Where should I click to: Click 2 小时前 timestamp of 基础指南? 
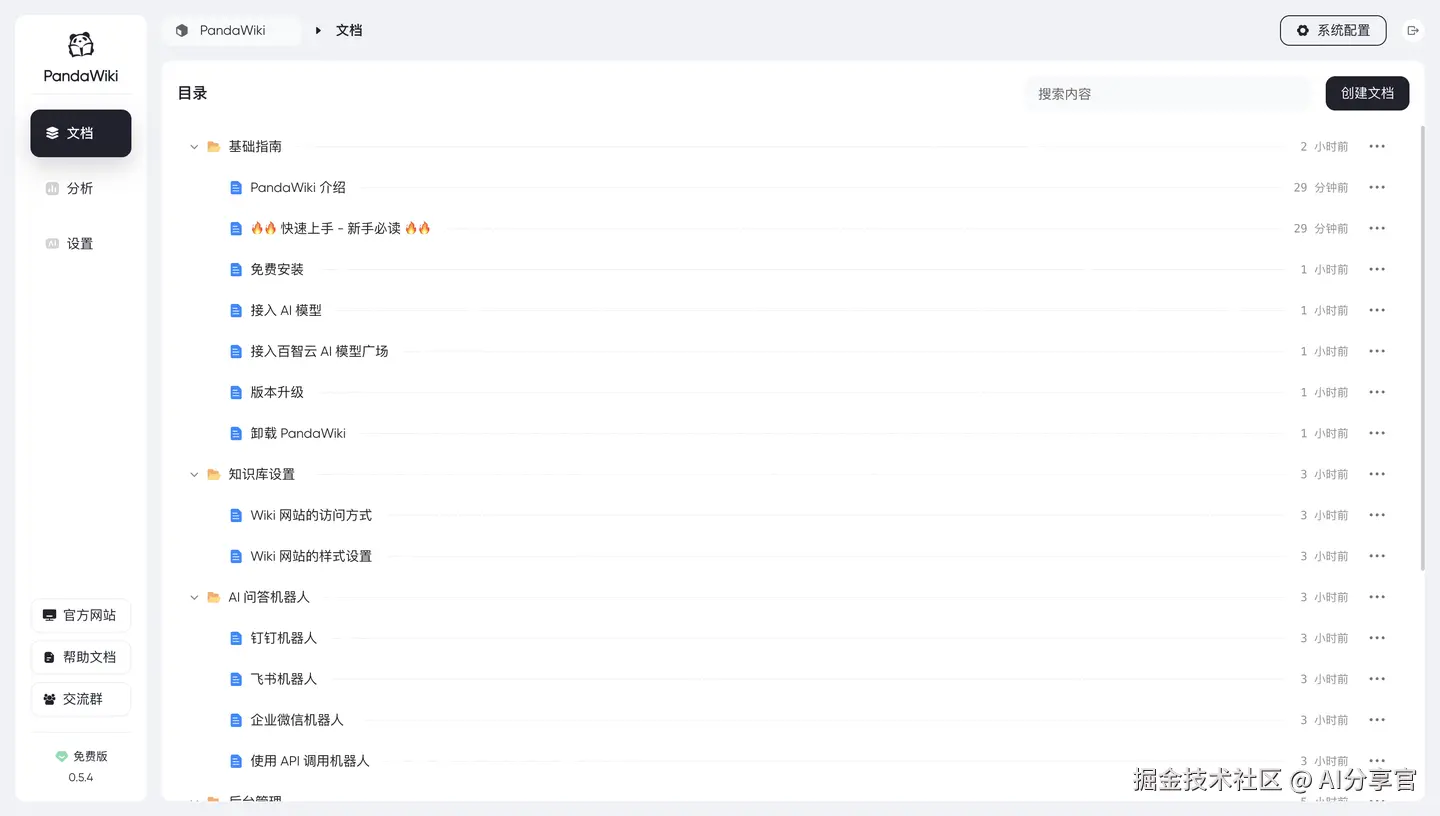point(1324,147)
